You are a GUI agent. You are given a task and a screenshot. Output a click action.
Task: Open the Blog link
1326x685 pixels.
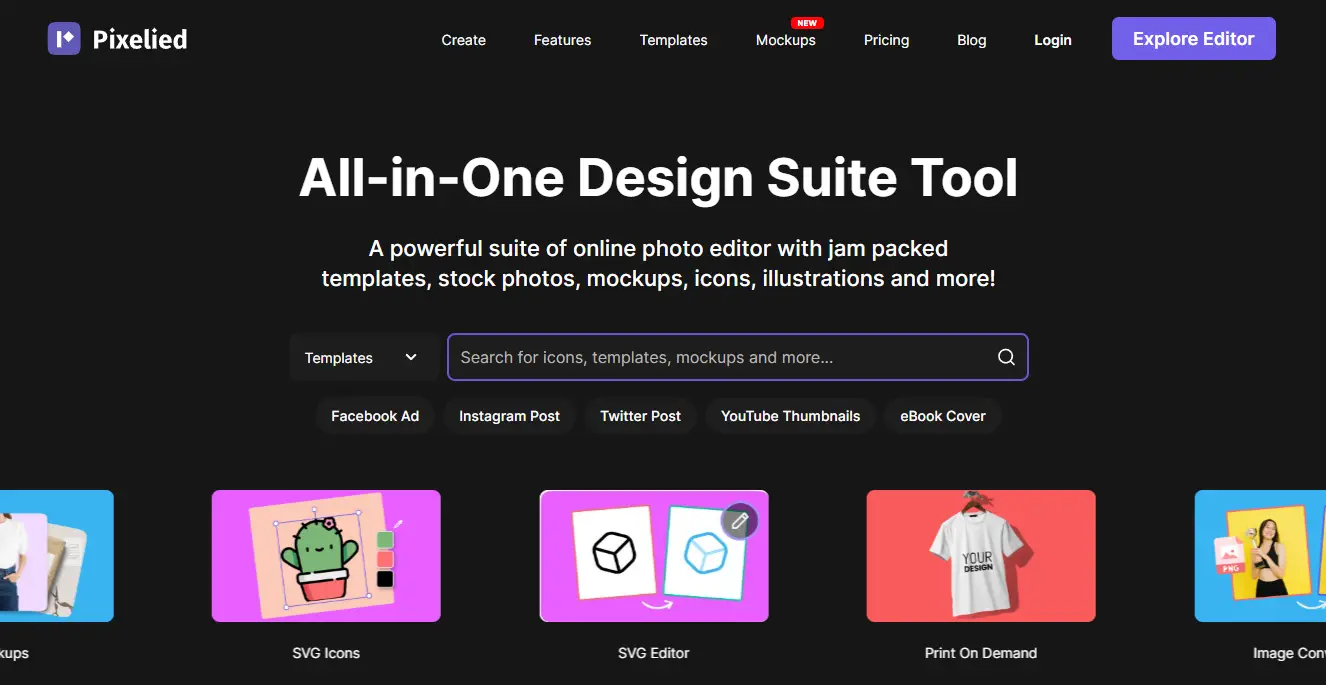tap(972, 40)
